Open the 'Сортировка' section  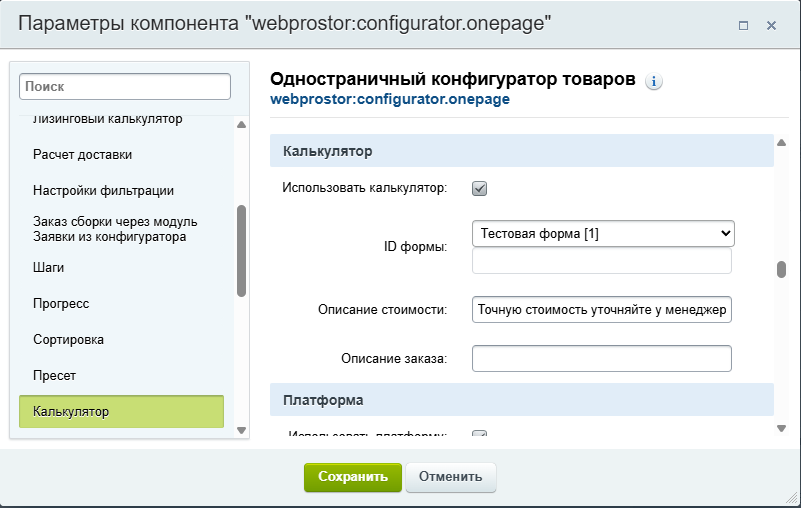click(68, 339)
